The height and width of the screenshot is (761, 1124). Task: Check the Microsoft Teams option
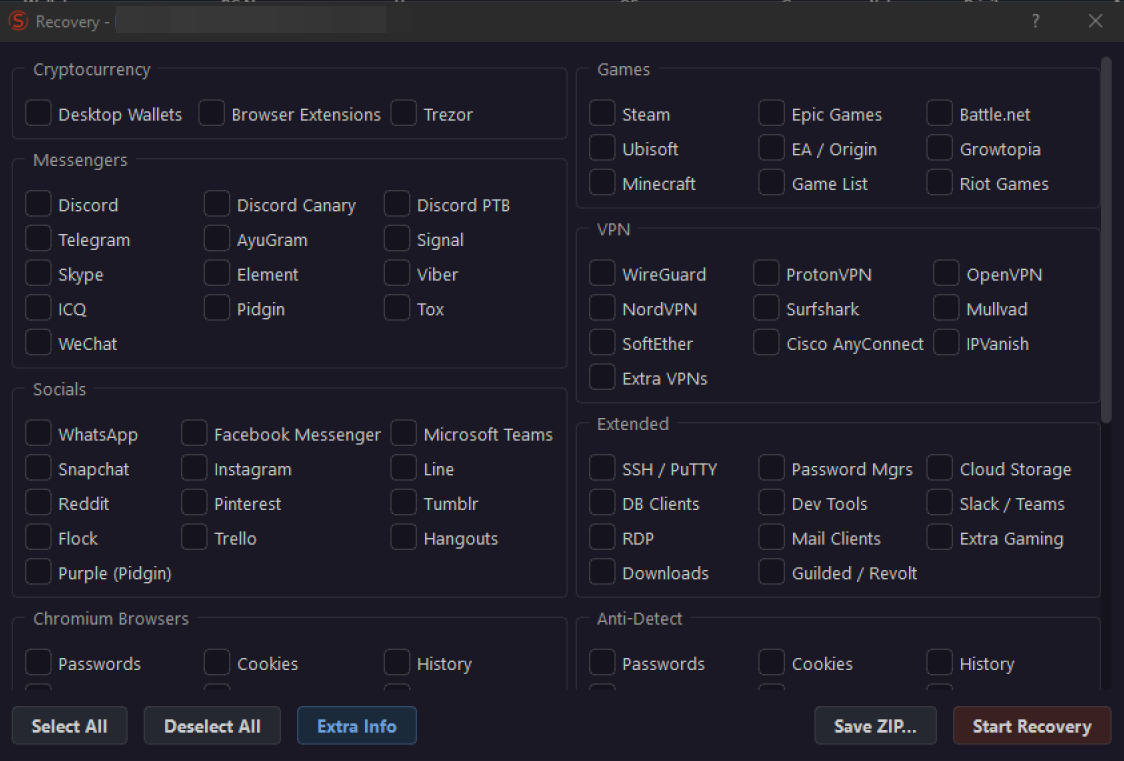pyautogui.click(x=404, y=433)
